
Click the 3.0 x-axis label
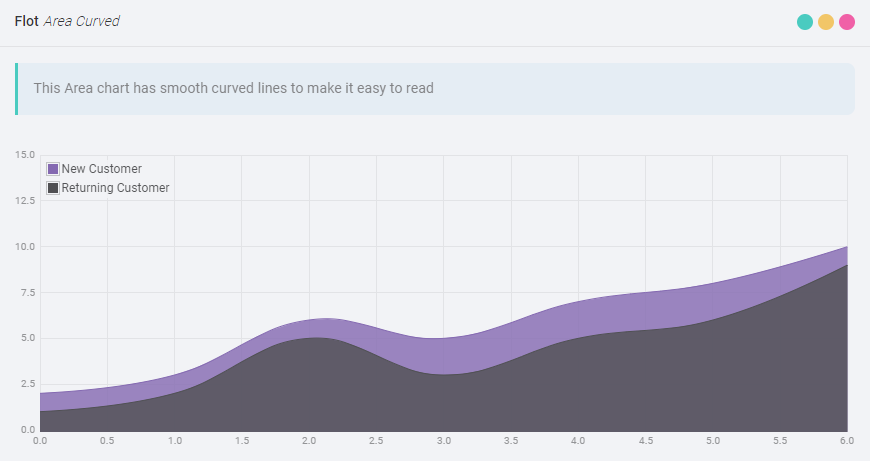point(443,440)
